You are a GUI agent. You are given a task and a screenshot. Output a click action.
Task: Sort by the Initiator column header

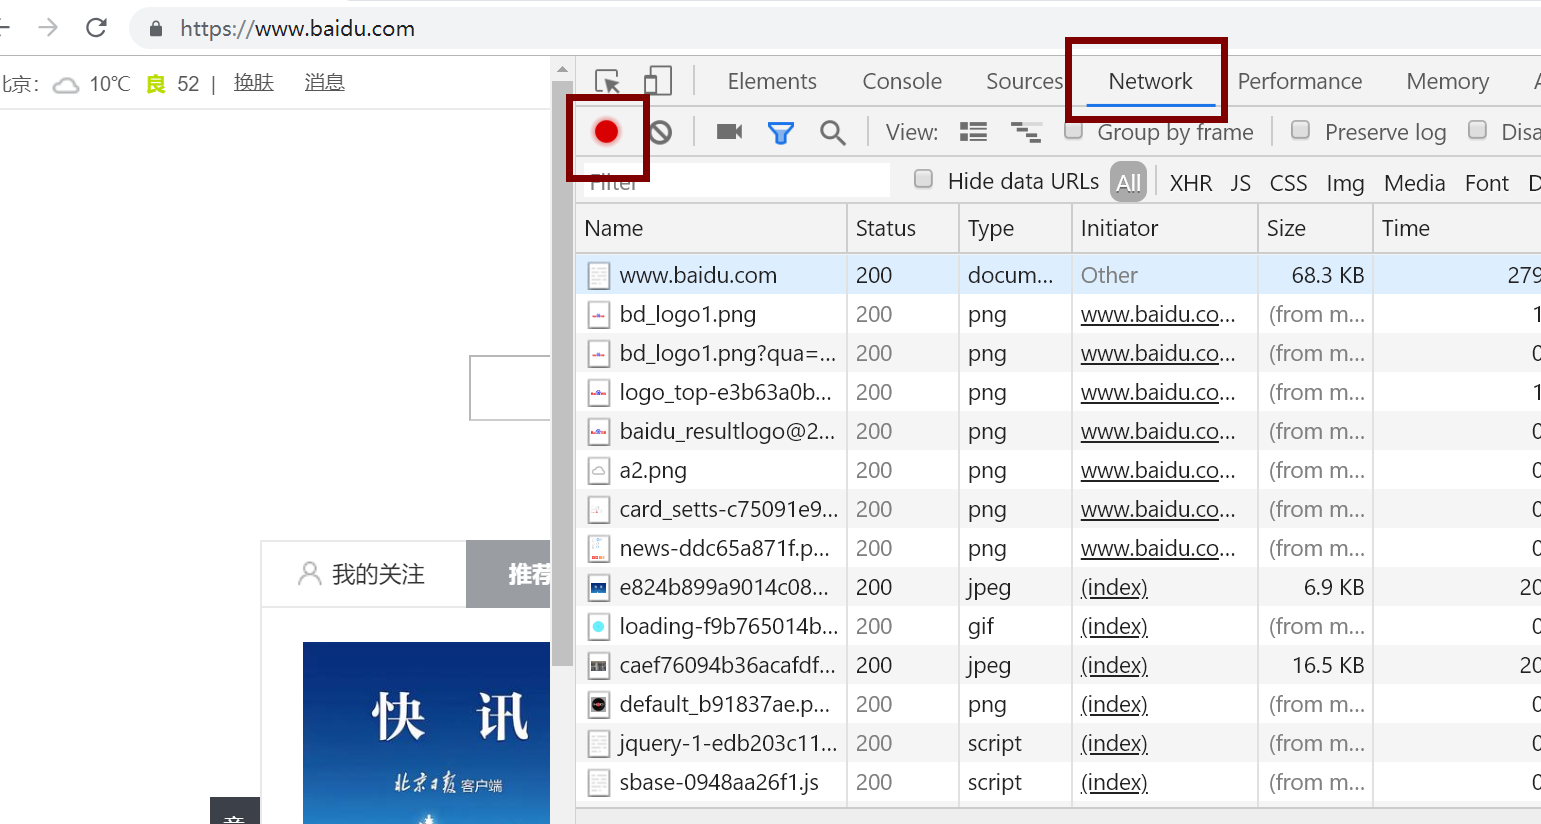tap(1165, 228)
